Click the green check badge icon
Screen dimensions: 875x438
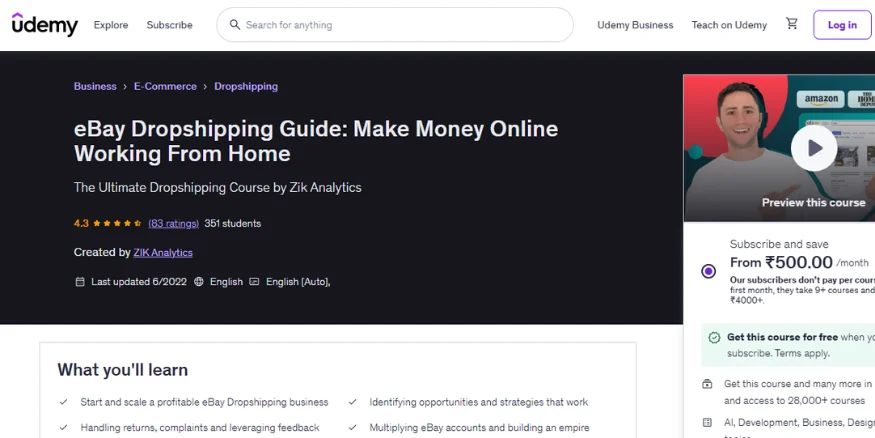714,338
